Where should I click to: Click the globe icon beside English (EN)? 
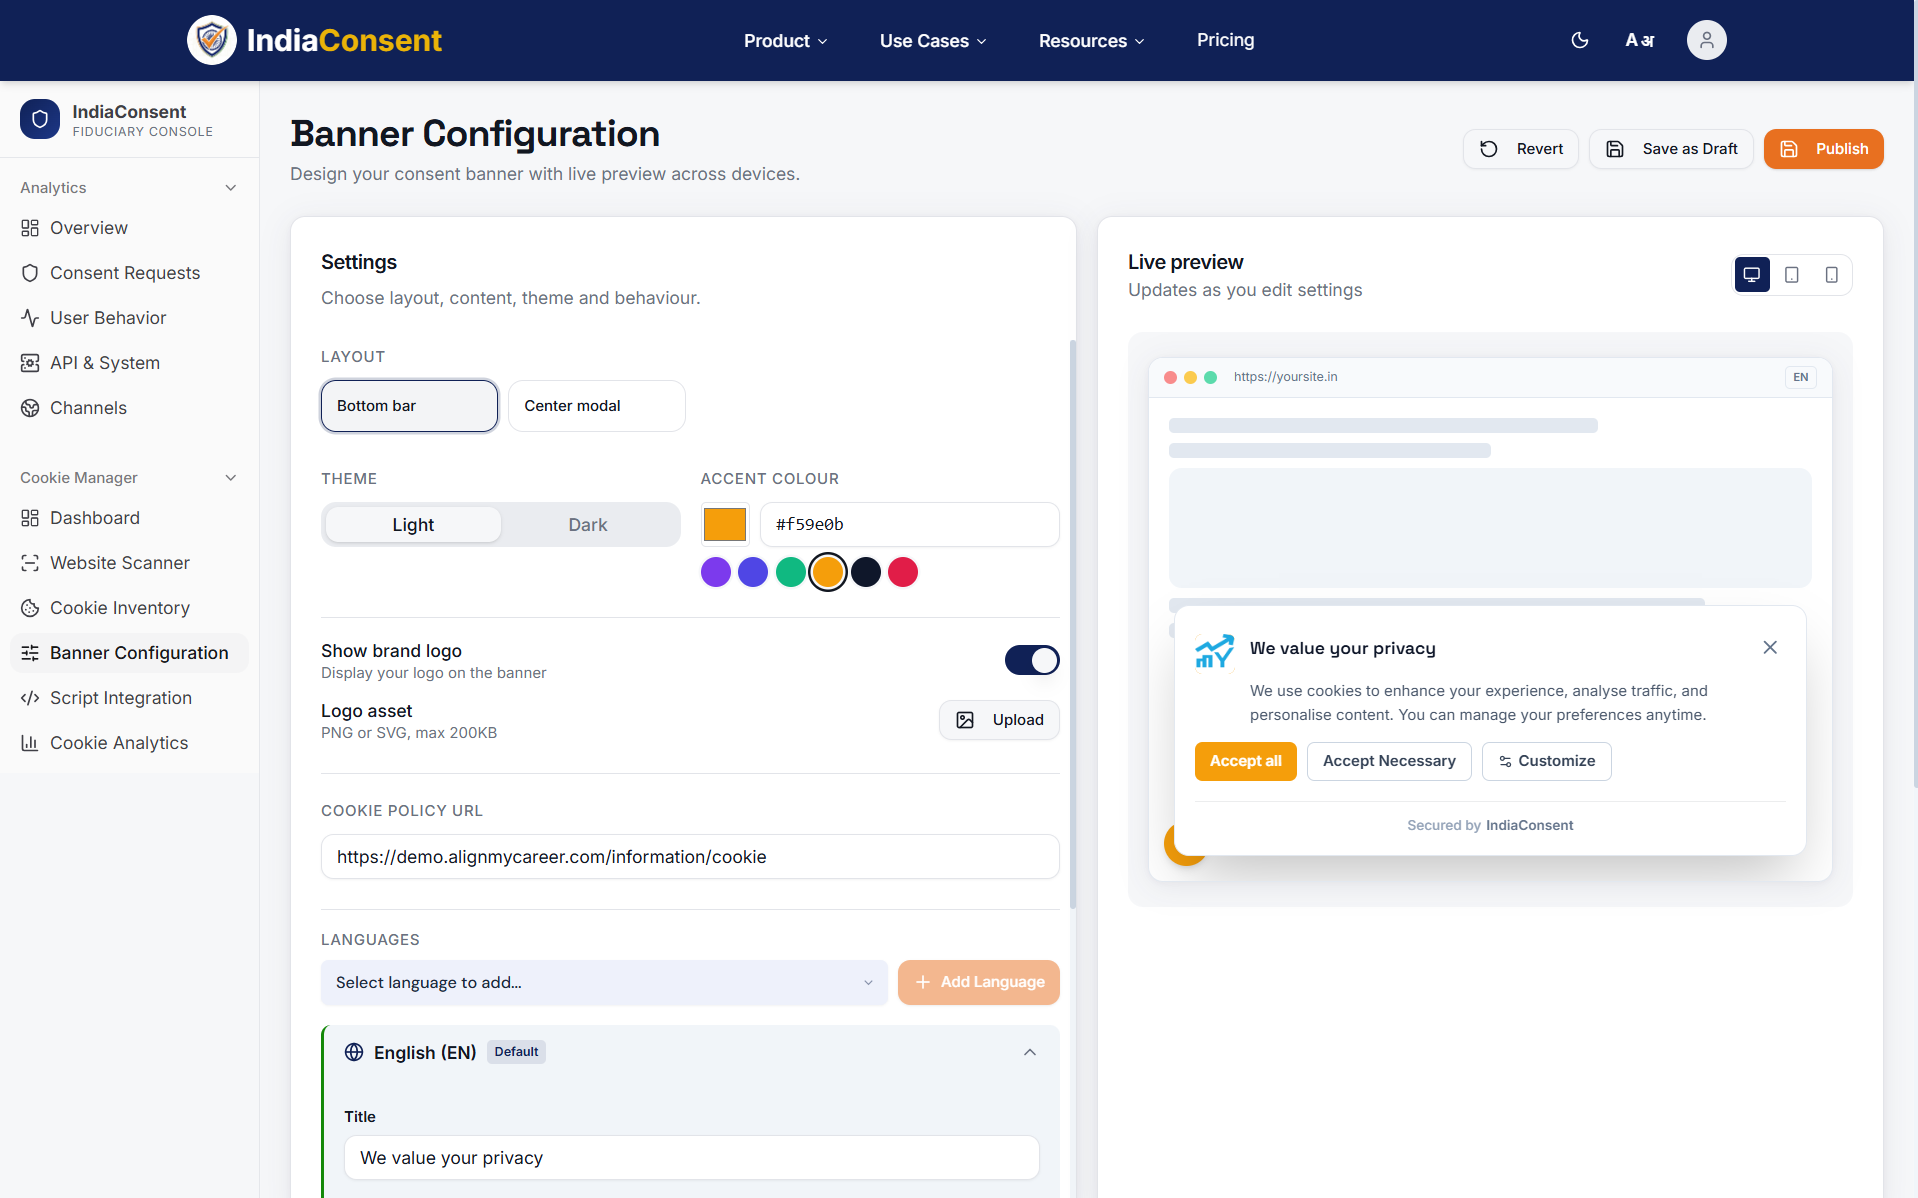(x=354, y=1052)
